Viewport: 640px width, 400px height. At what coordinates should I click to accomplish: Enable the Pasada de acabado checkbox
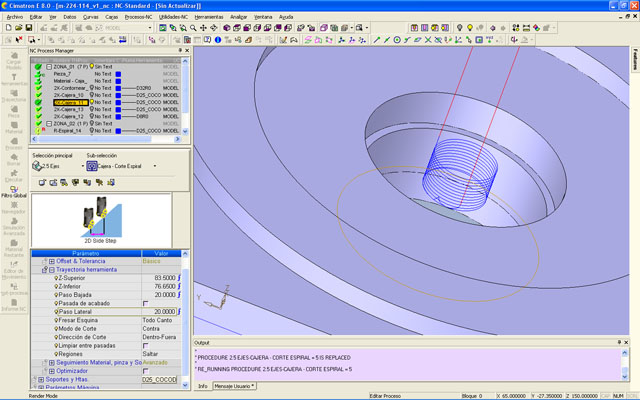[x=145, y=303]
